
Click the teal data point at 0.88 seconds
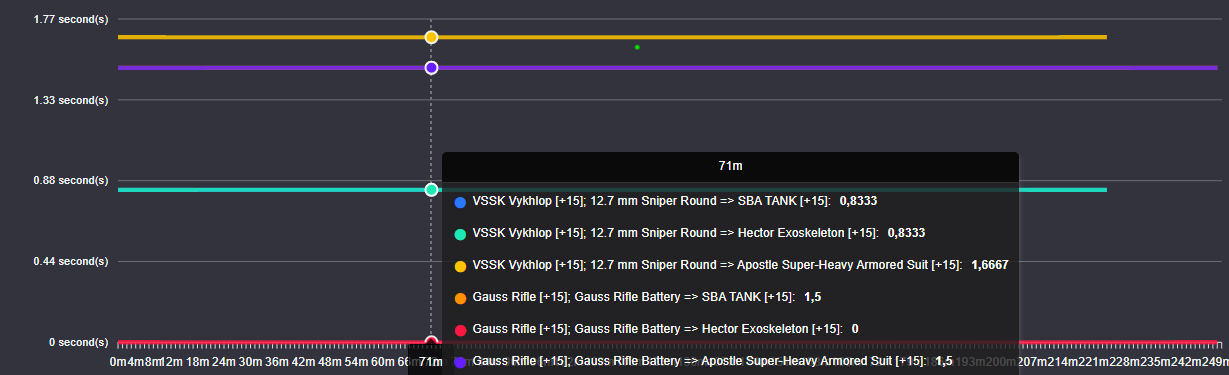pos(431,190)
